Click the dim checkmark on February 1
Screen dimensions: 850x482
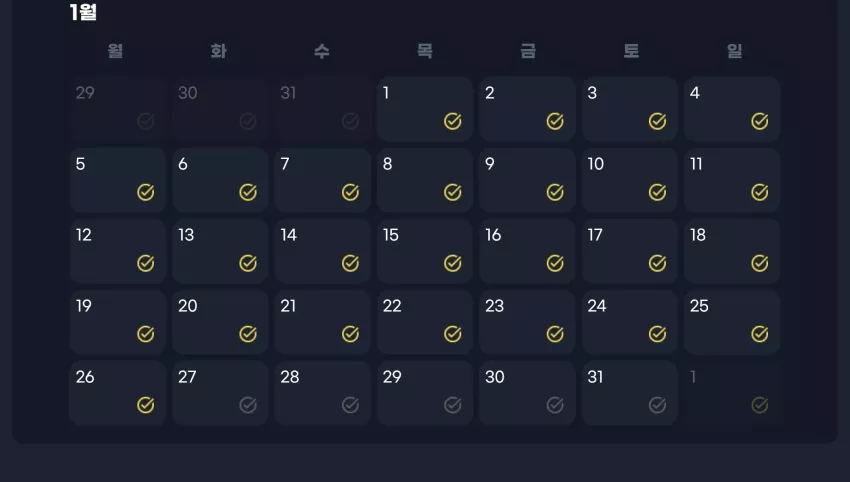click(x=759, y=405)
